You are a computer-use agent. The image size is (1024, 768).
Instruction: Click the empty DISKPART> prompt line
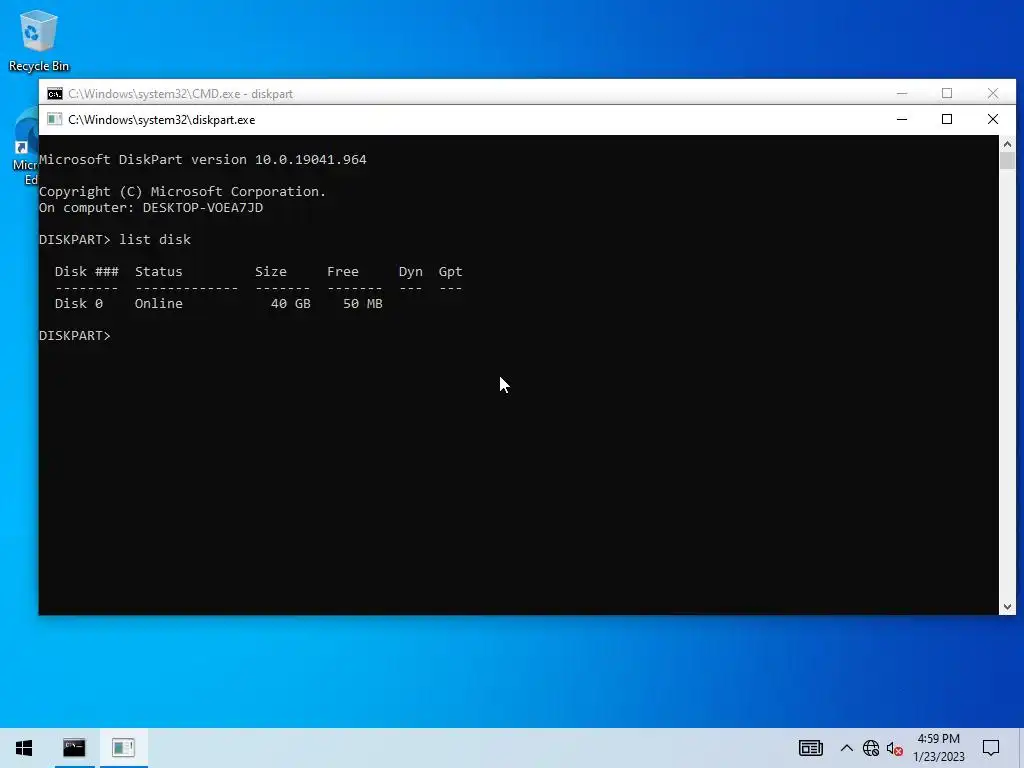click(75, 336)
